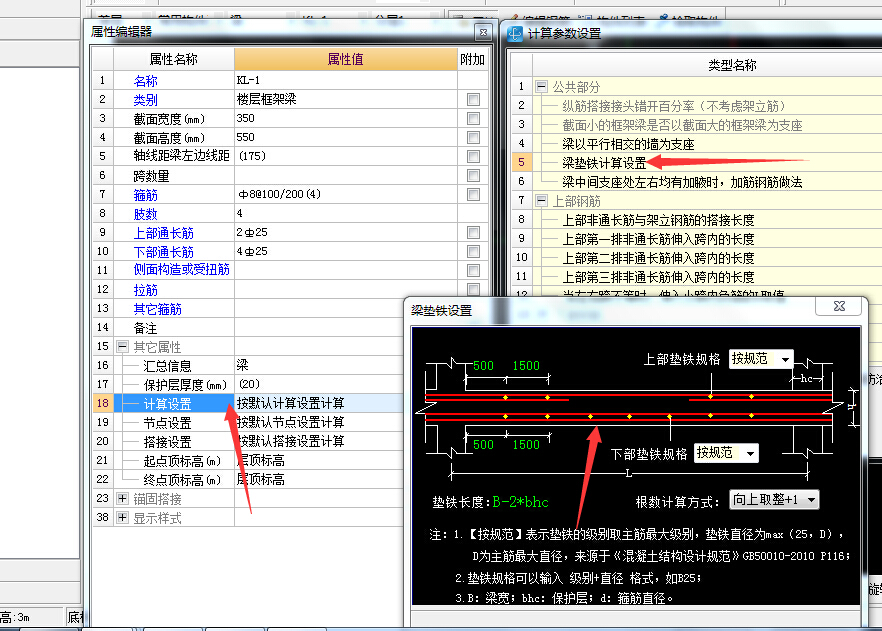Select the 类别 property link
Image resolution: width=882 pixels, height=631 pixels.
point(146,100)
